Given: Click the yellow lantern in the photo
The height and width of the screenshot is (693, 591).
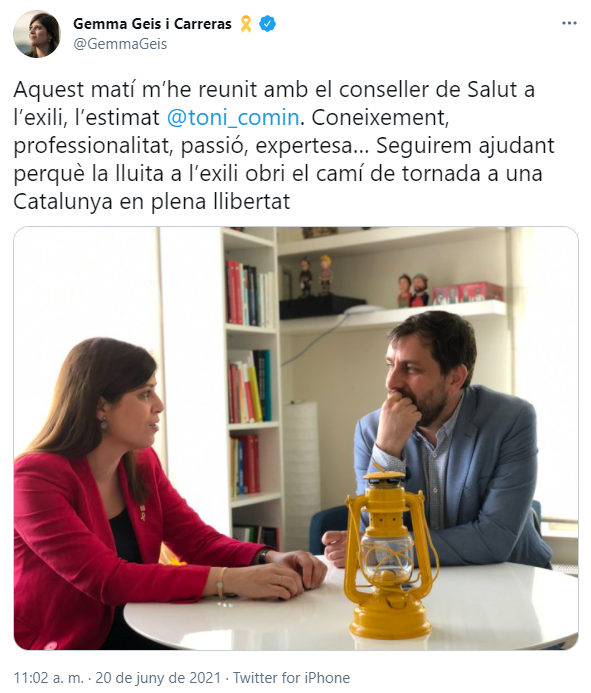Looking at the screenshot, I should [389, 555].
